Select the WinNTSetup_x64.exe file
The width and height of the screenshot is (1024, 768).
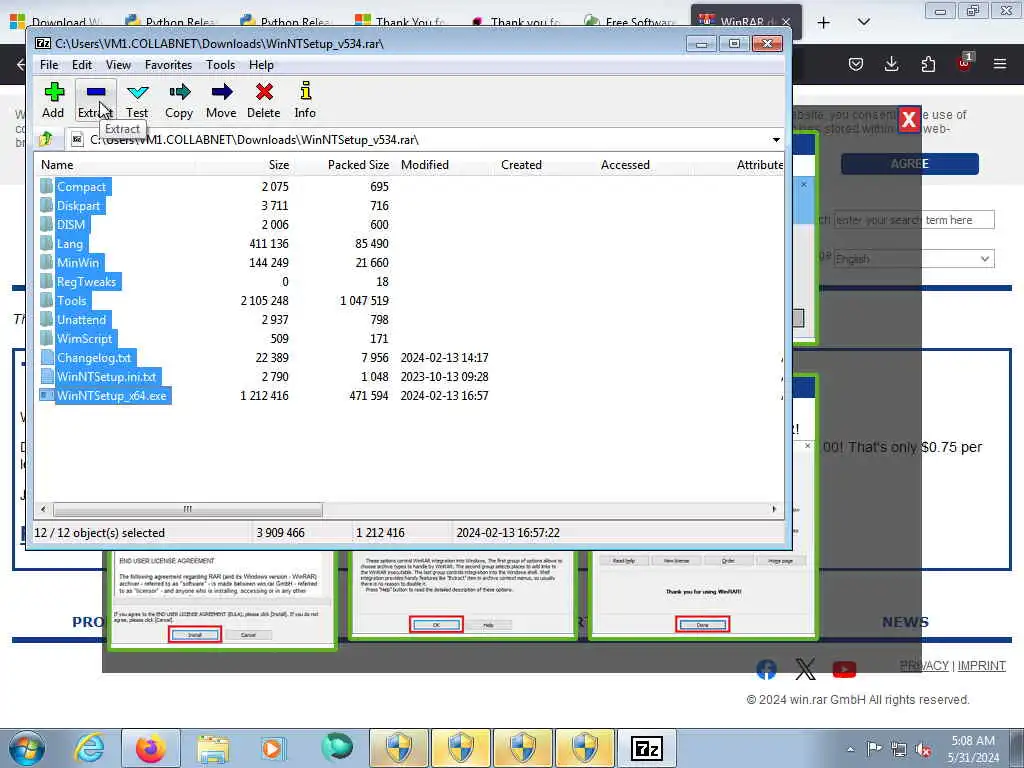112,395
